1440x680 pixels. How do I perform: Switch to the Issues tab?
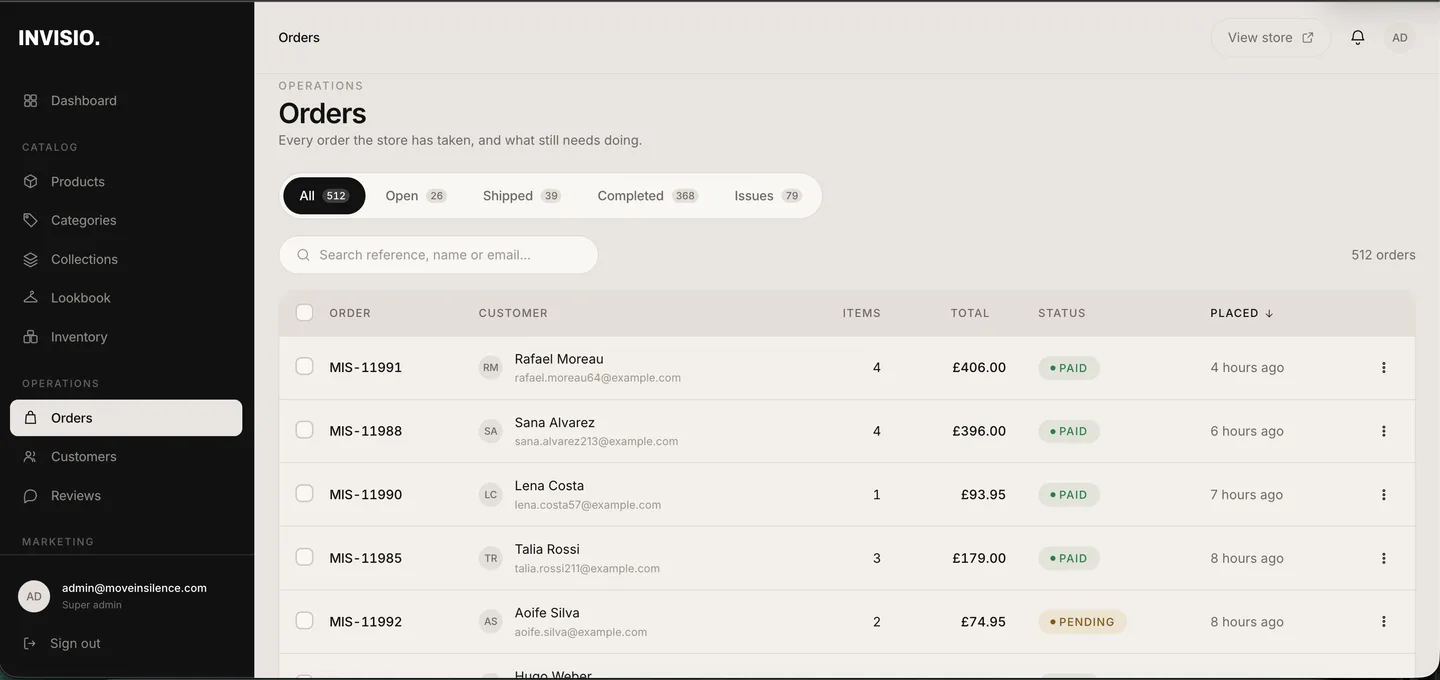click(768, 196)
